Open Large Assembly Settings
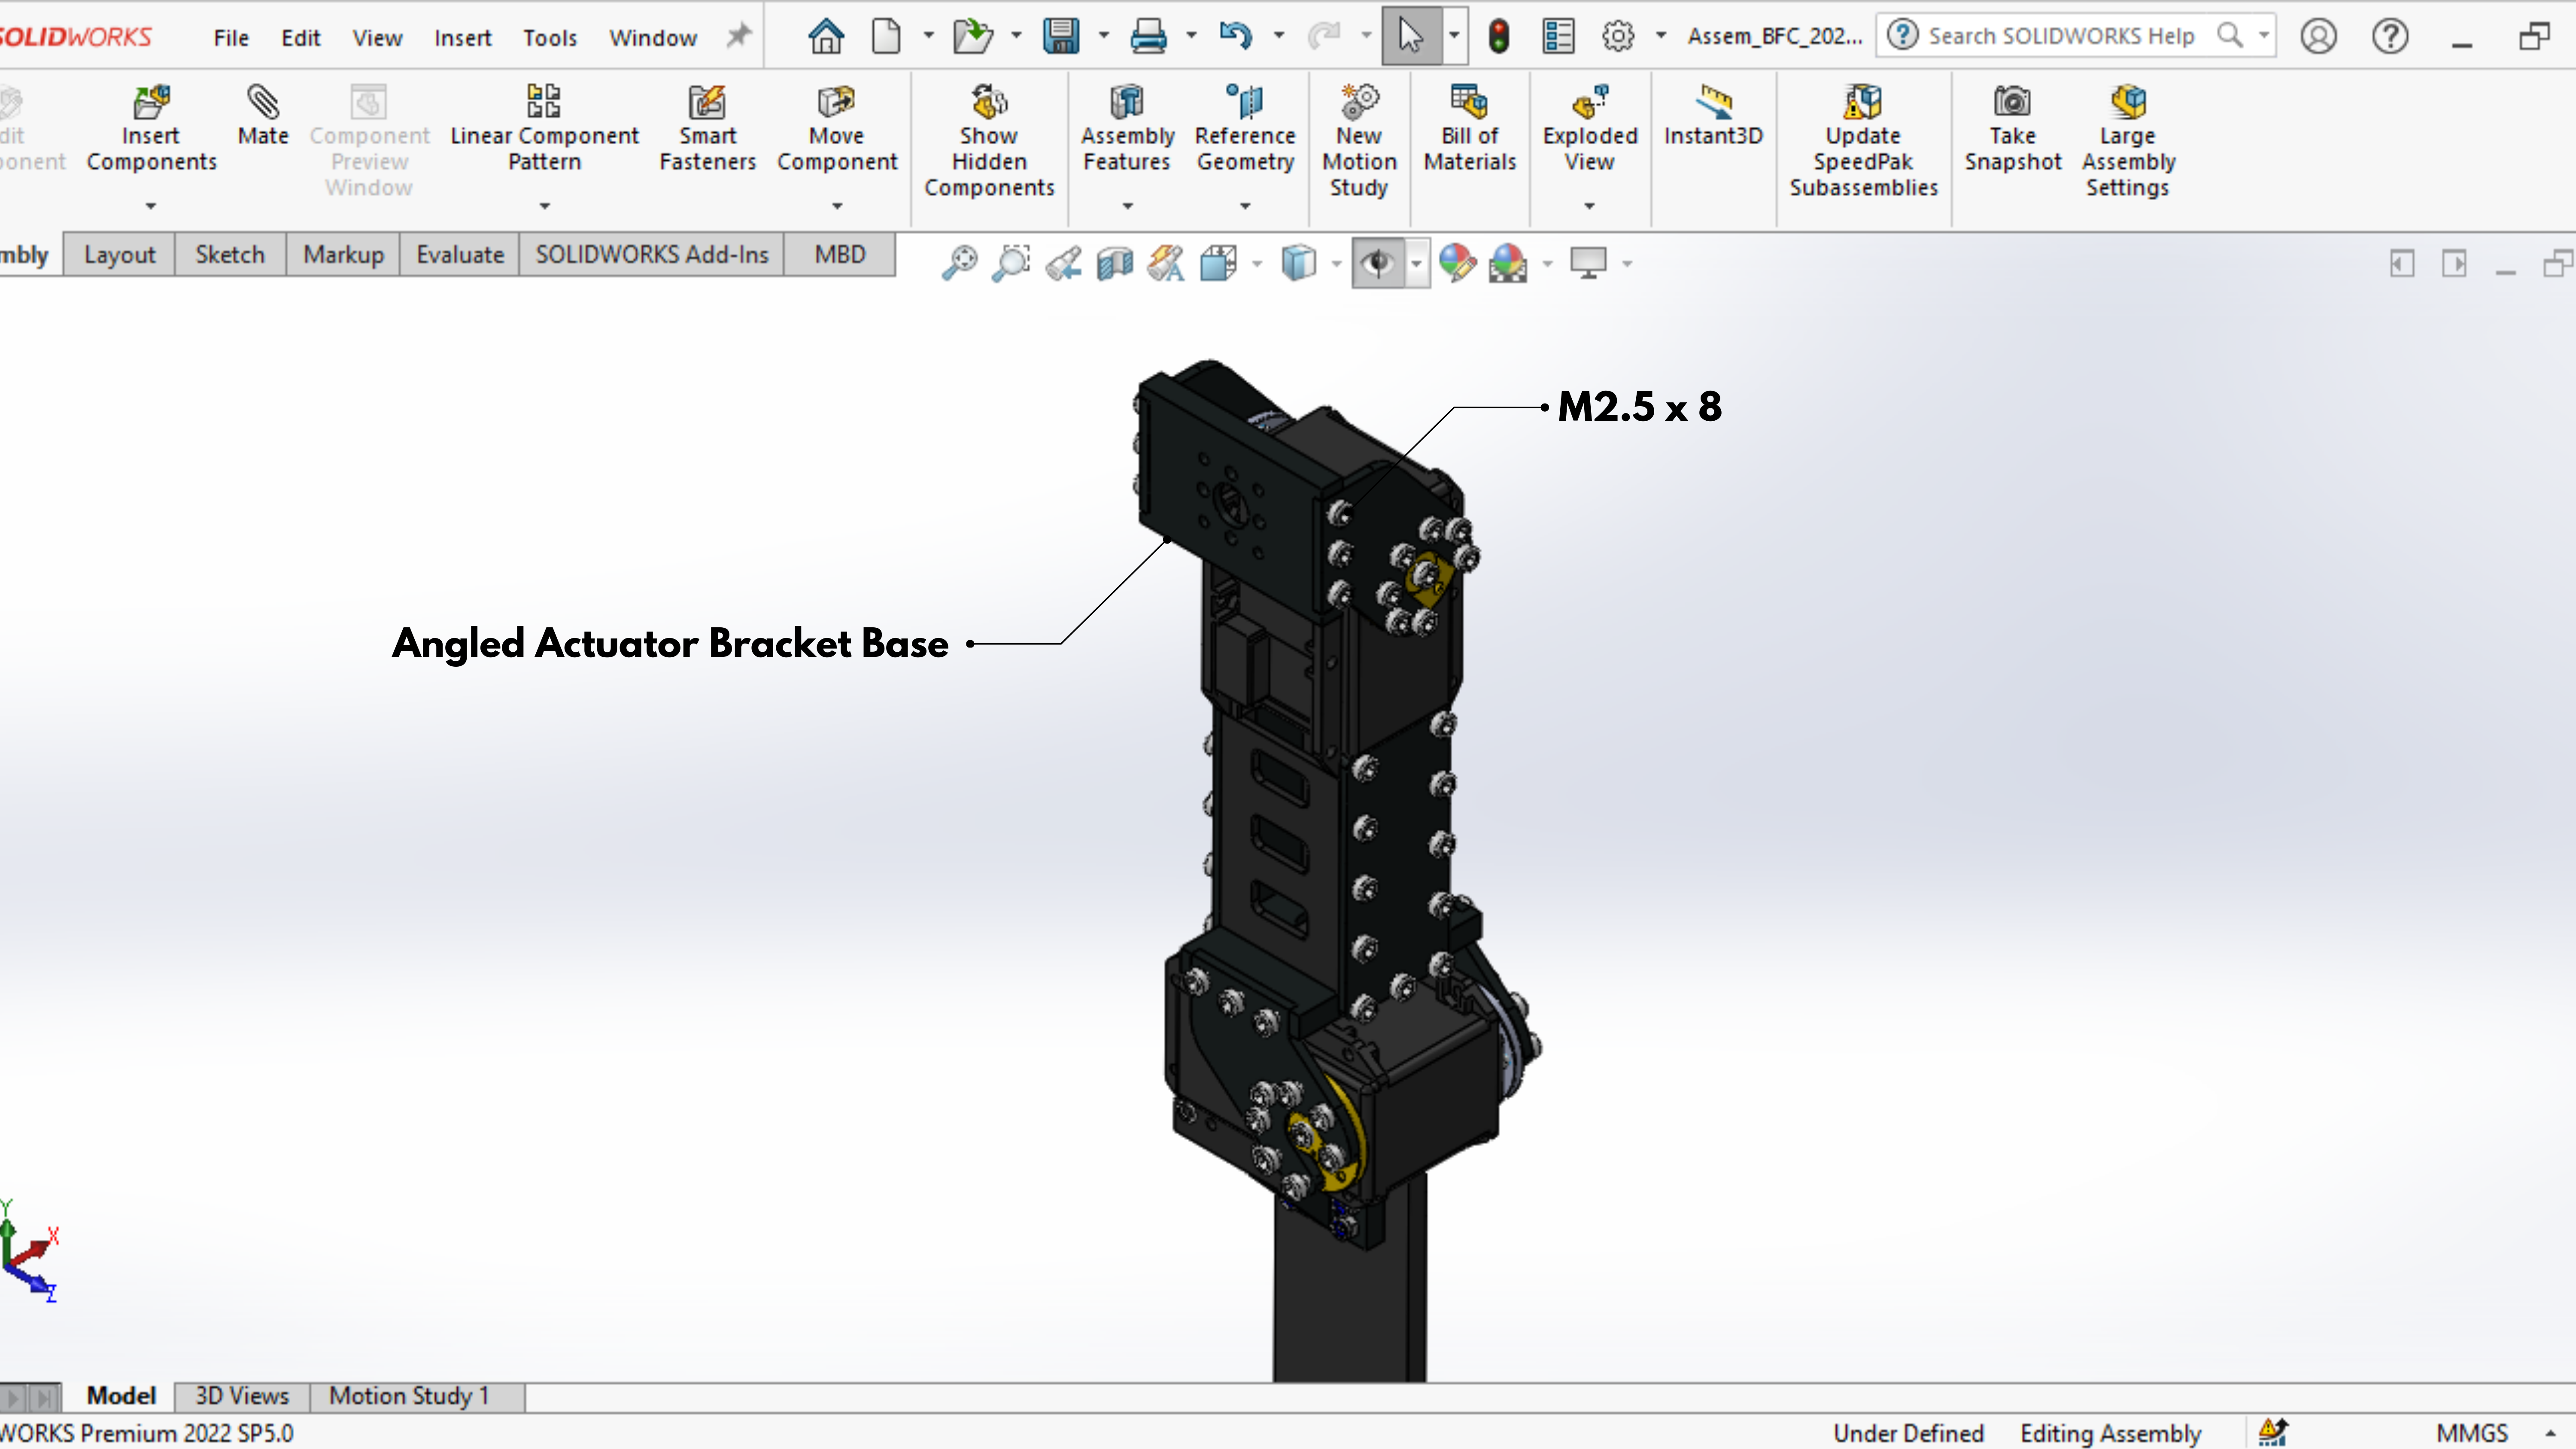 tap(2128, 141)
